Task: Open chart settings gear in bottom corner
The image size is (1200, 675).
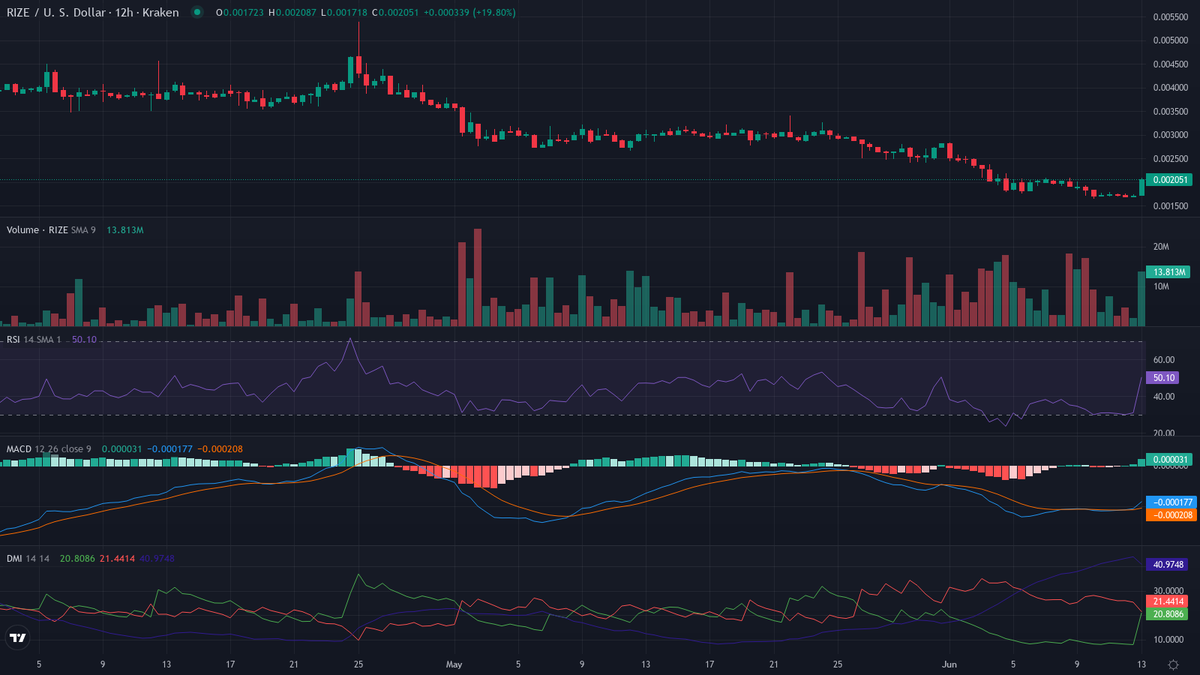Action: coord(1172,664)
